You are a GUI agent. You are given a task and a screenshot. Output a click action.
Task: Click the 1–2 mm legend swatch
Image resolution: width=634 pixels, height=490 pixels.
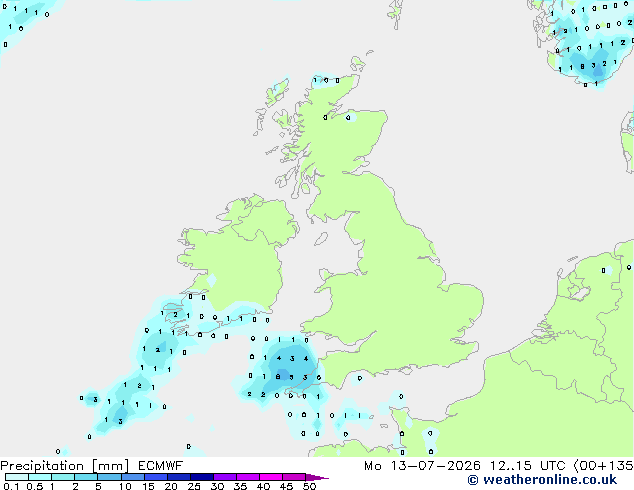pyautogui.click(x=63, y=477)
